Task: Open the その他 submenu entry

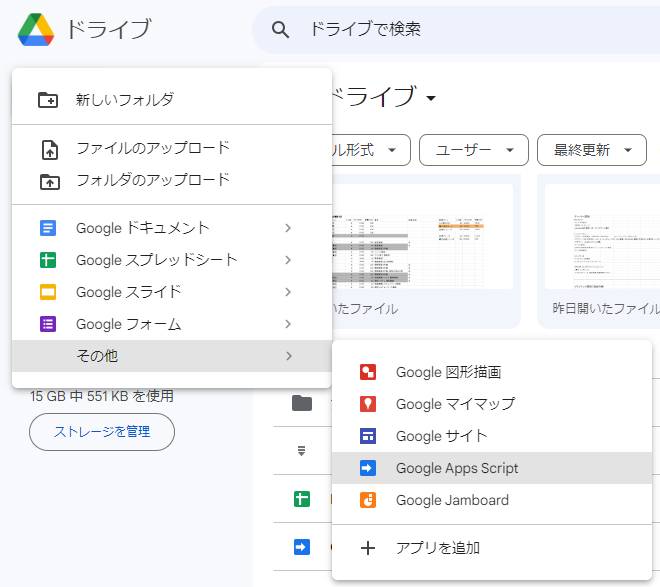Action: click(x=172, y=356)
